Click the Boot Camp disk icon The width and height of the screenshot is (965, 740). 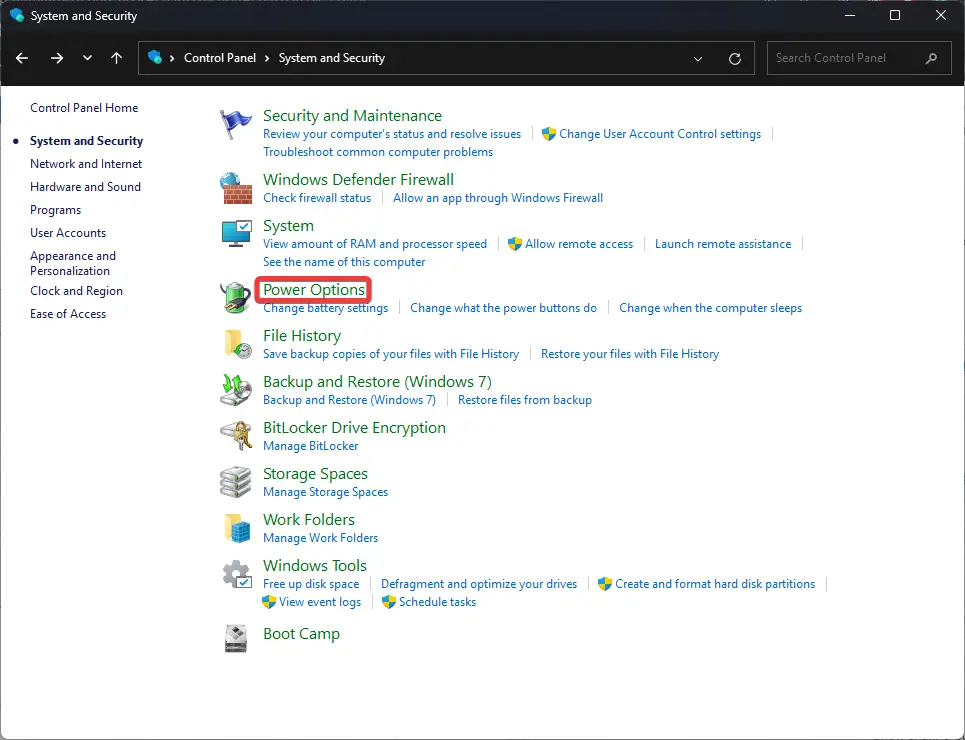tap(236, 638)
